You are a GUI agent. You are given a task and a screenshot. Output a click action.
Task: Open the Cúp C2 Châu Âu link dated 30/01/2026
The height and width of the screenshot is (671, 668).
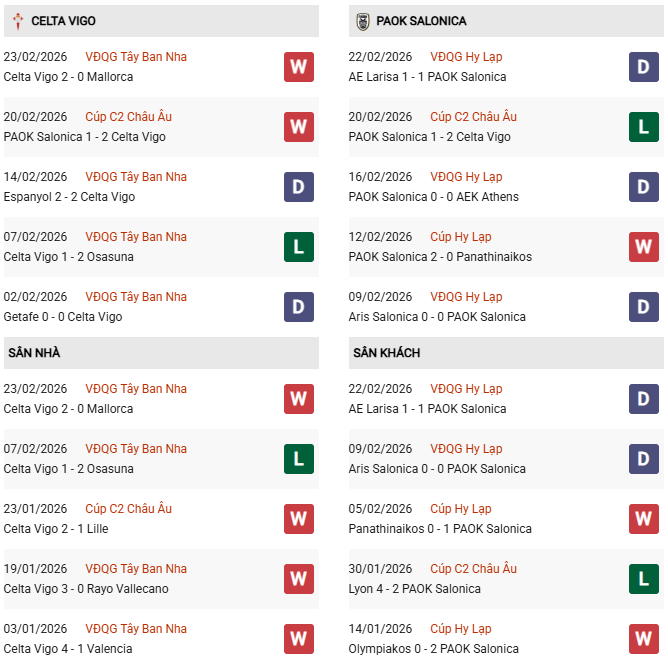(474, 569)
